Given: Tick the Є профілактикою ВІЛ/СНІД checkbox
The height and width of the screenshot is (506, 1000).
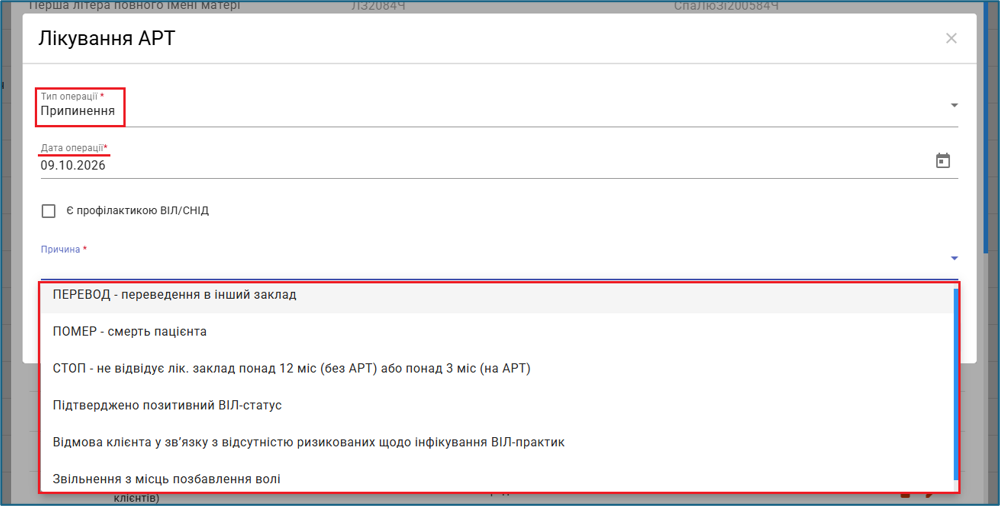Looking at the screenshot, I should click(x=48, y=211).
